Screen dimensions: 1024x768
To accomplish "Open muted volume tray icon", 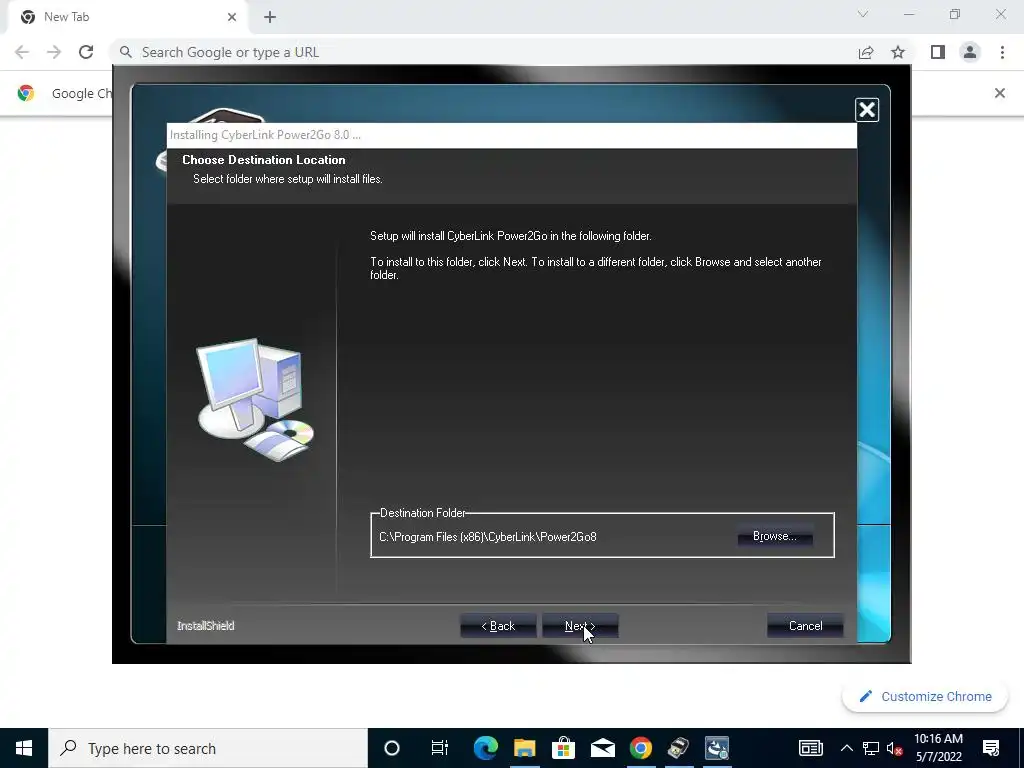I will tap(895, 748).
